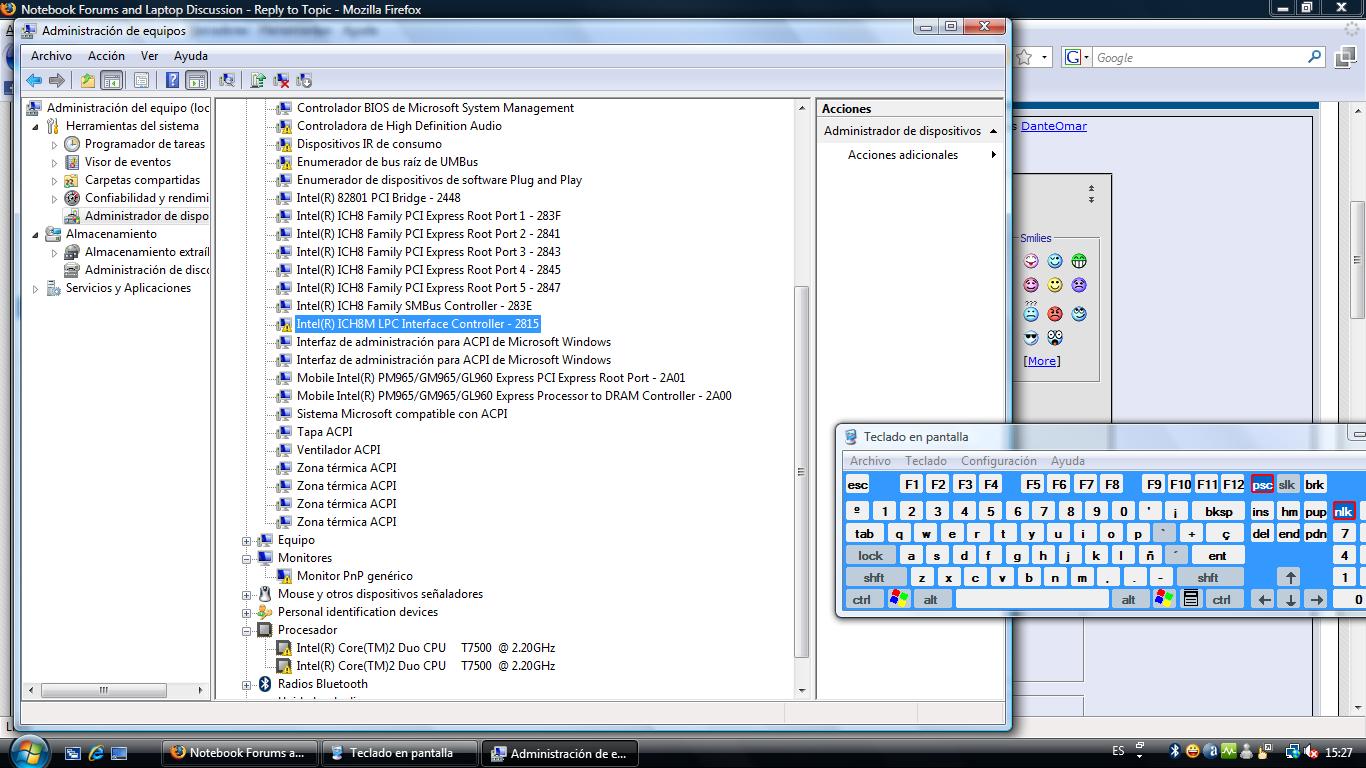Click the application menu key icon
The width and height of the screenshot is (1366, 768).
(1191, 599)
